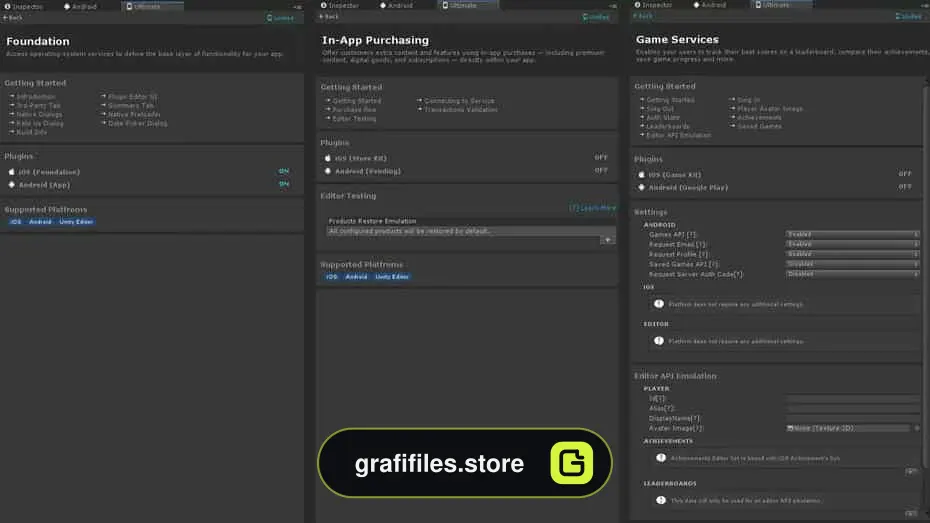
Task: Click the object picker circle next to Avatar Image
Action: (916, 428)
